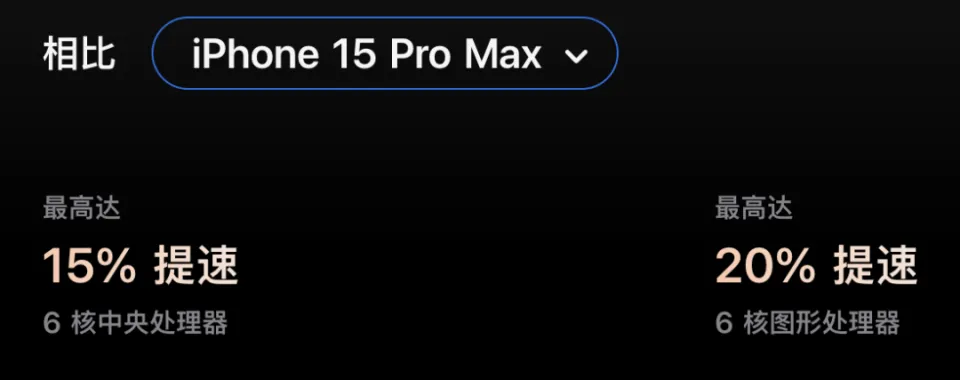The width and height of the screenshot is (960, 380).
Task: Expand the model comparison picker next to 相比
Action: 385,53
